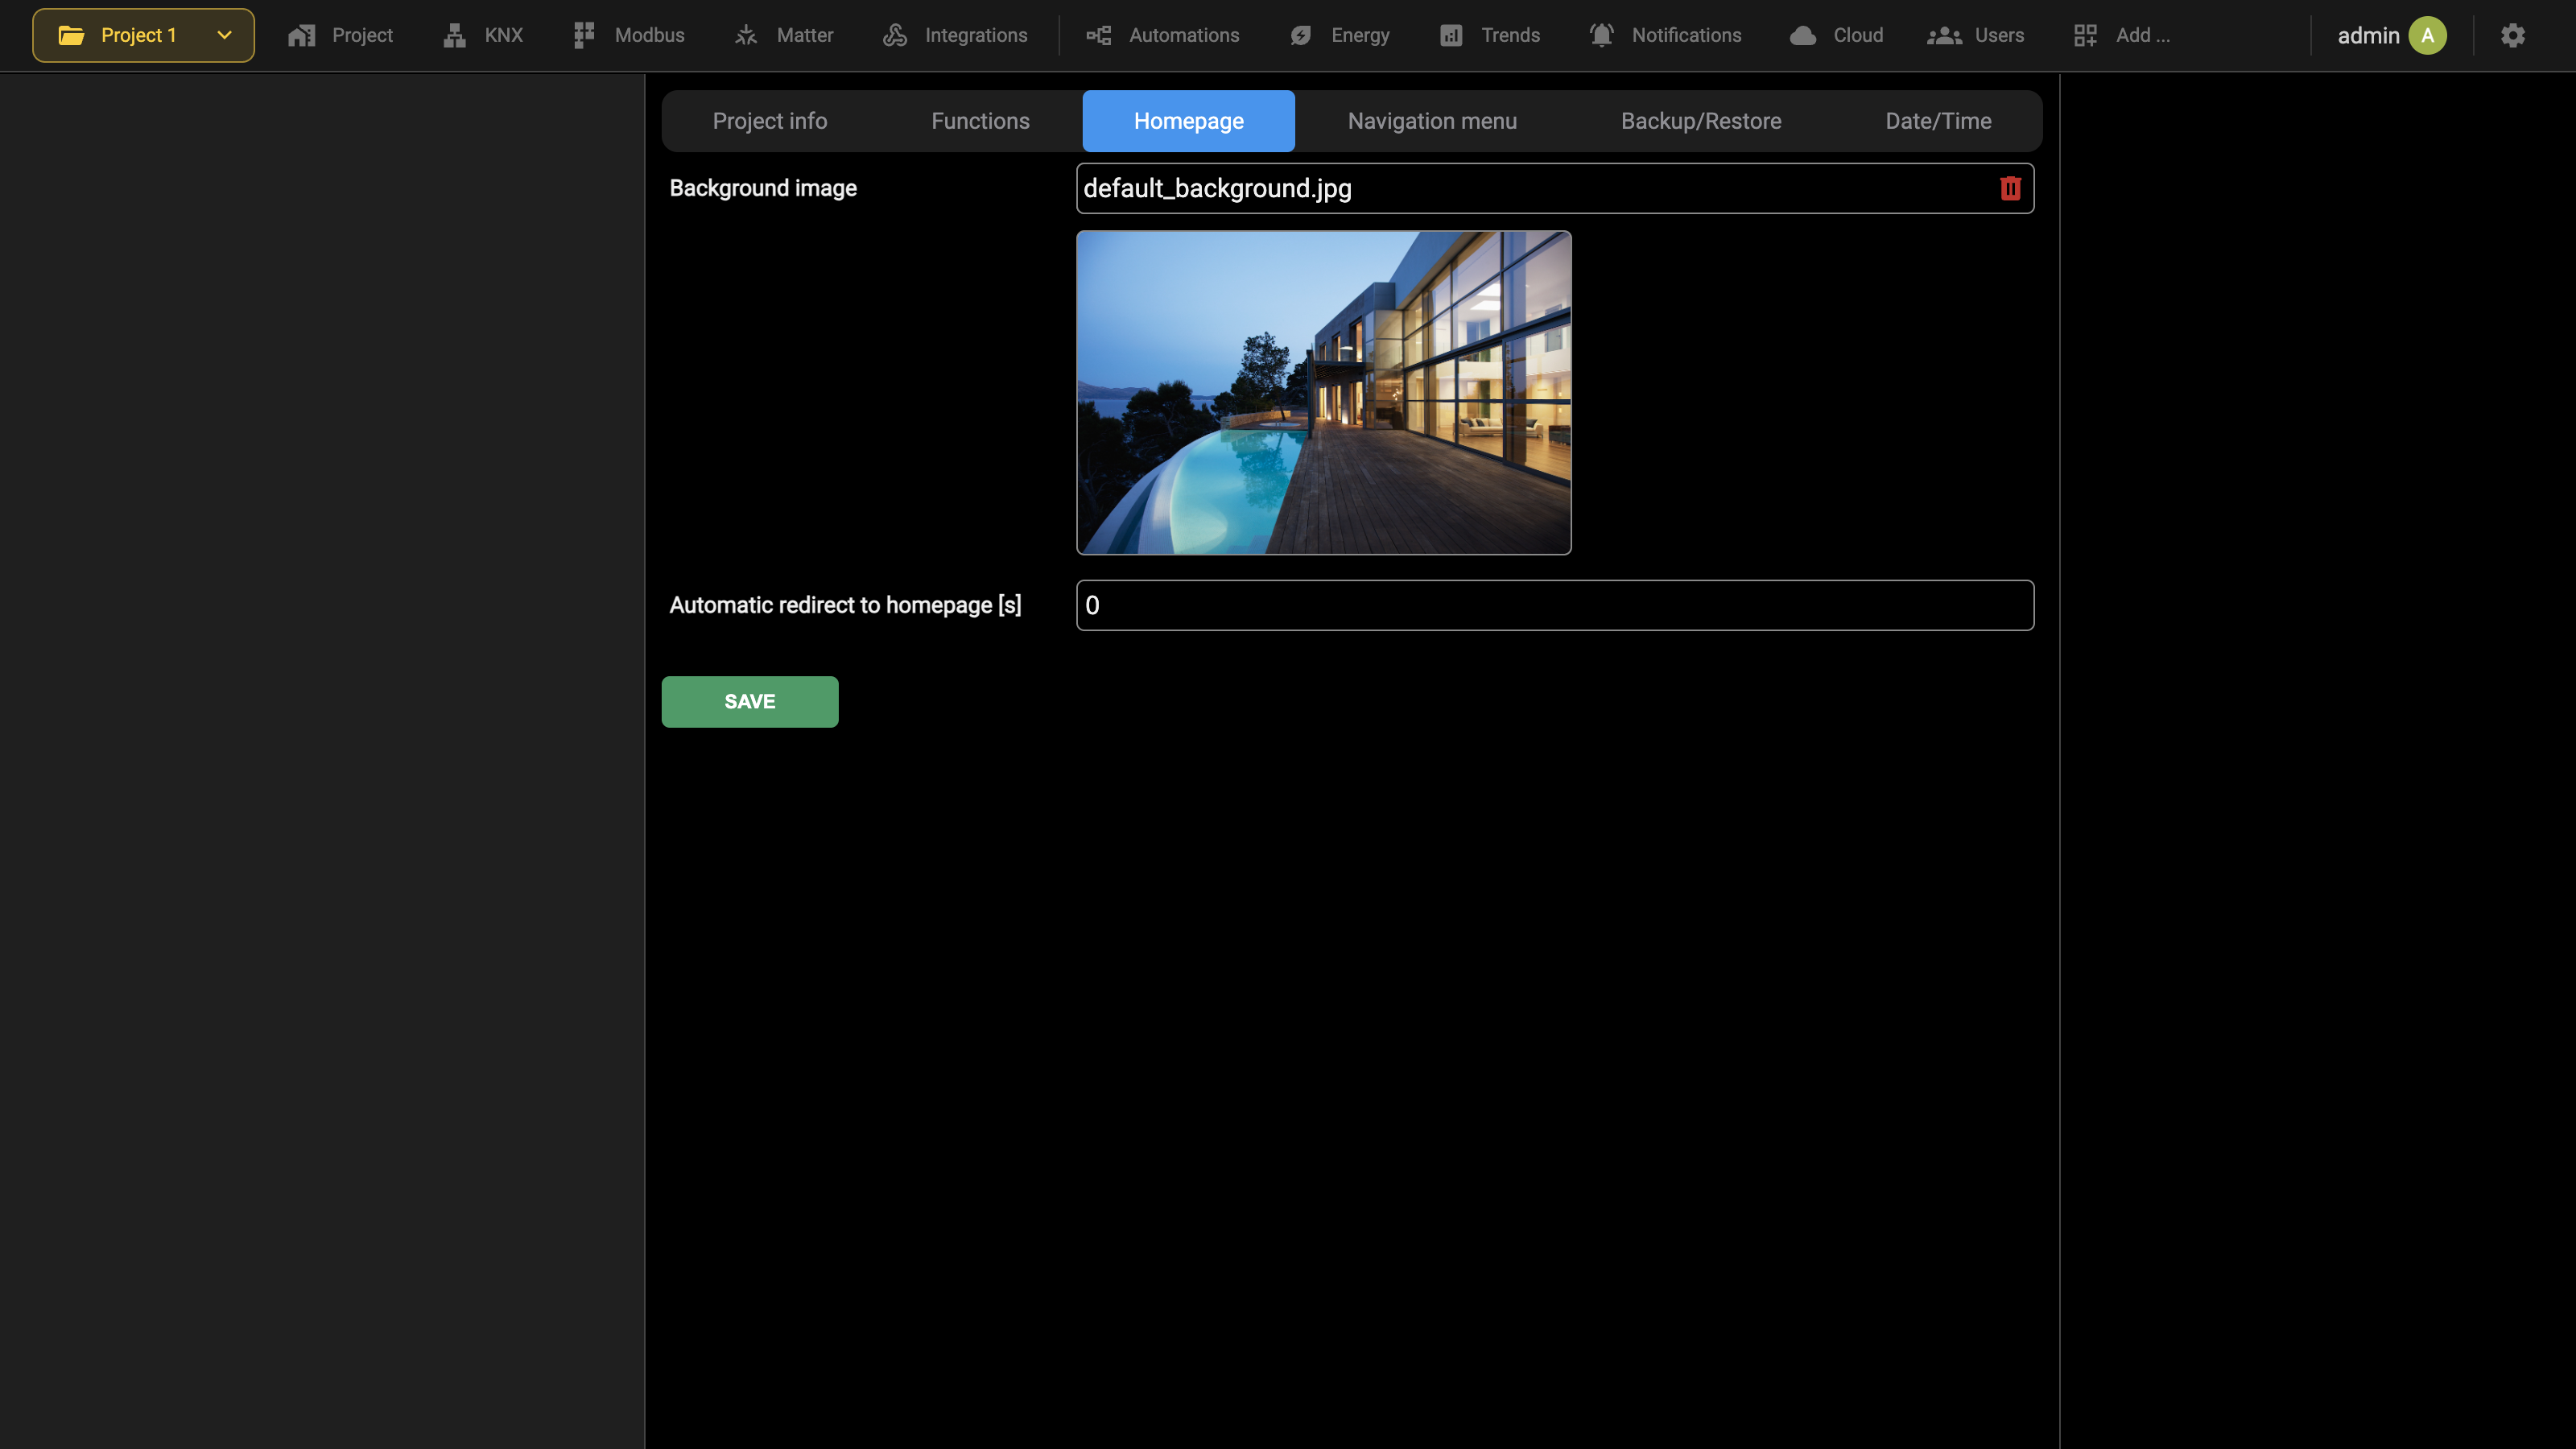Click the Notifications menu label
This screenshot has height=1449, width=2576.
(1686, 35)
